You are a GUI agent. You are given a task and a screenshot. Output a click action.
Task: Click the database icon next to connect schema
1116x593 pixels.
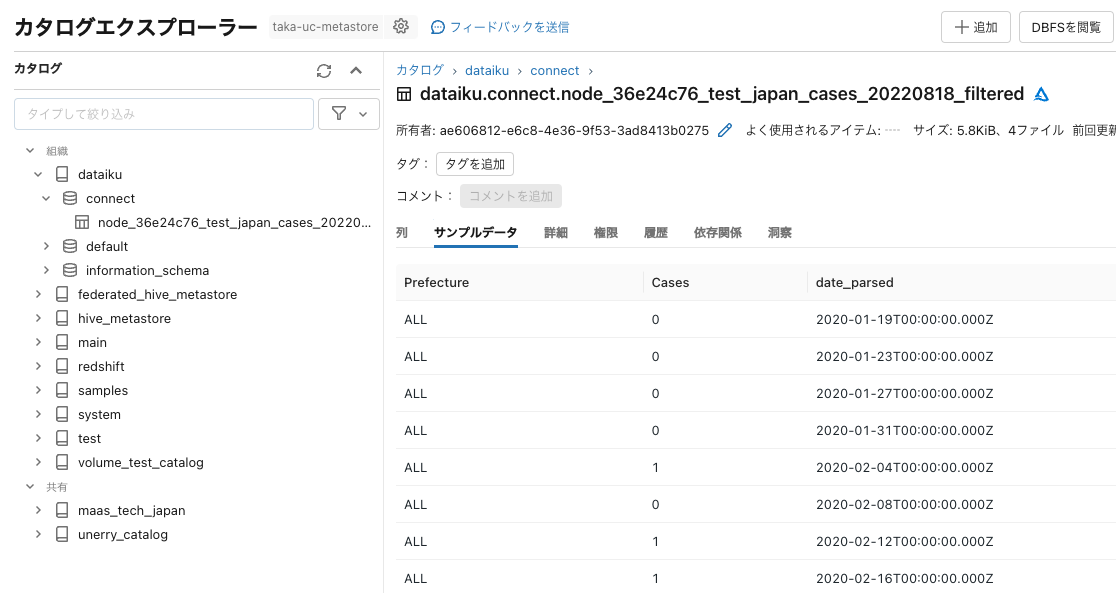coord(68,198)
